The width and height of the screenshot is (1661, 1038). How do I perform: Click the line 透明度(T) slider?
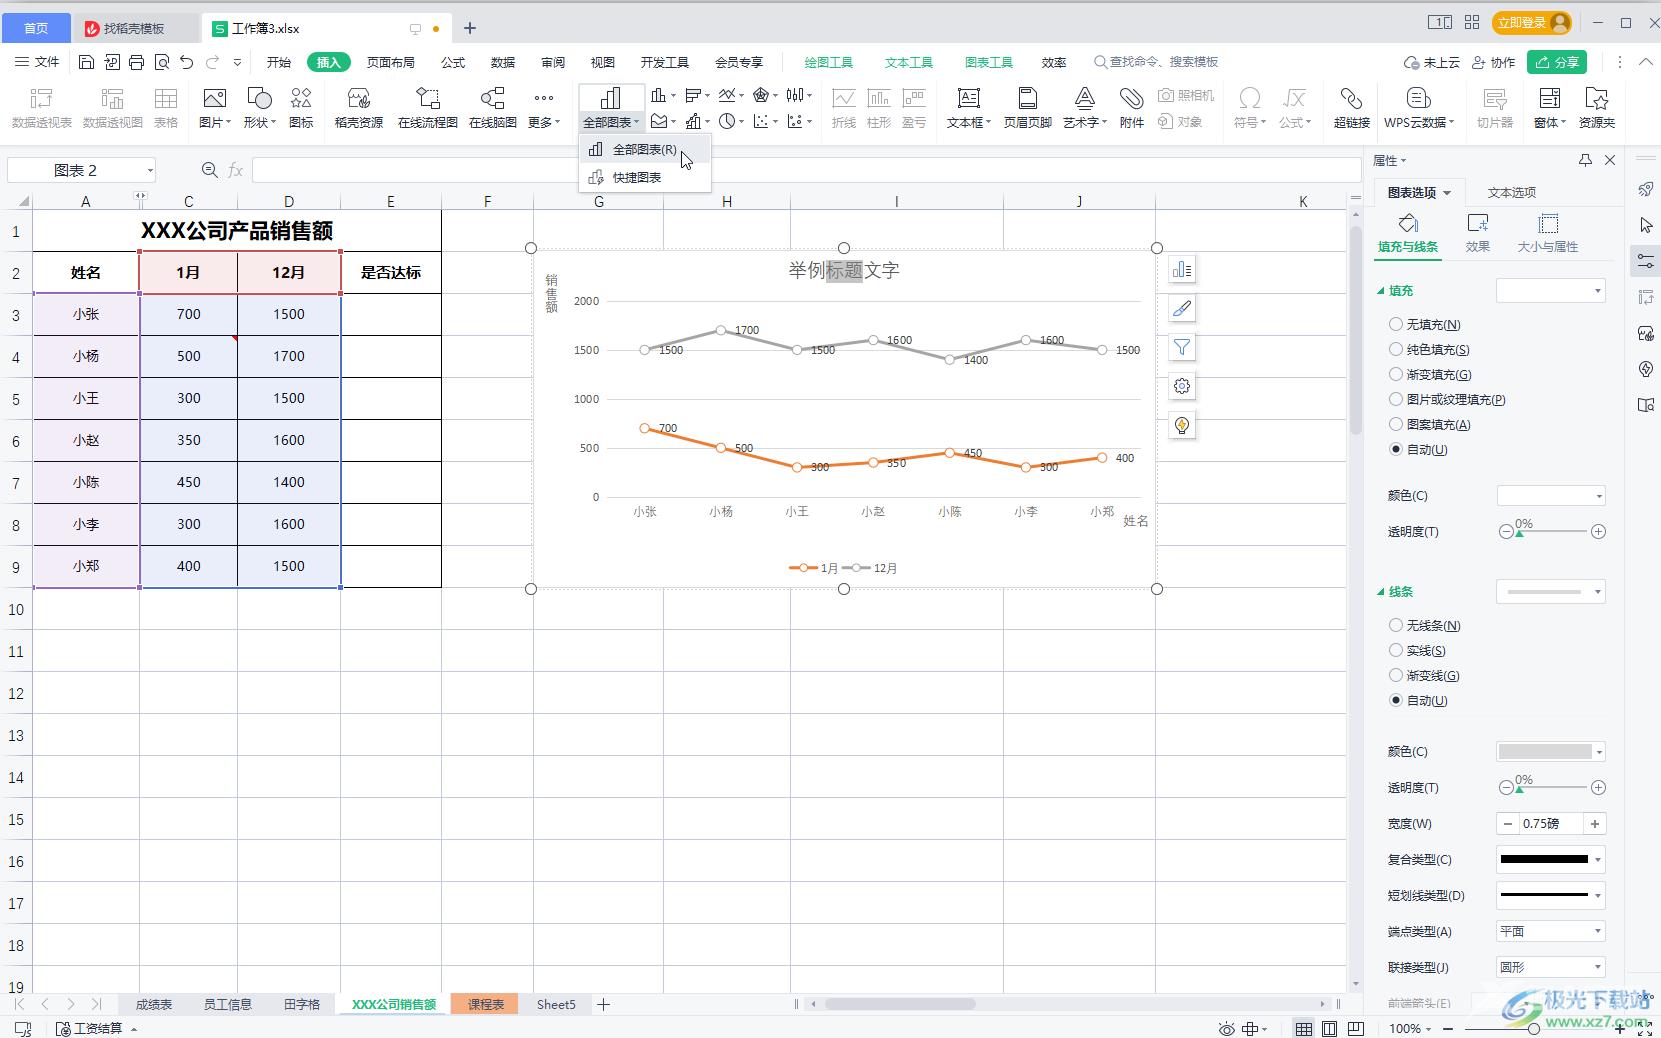pyautogui.click(x=1552, y=788)
